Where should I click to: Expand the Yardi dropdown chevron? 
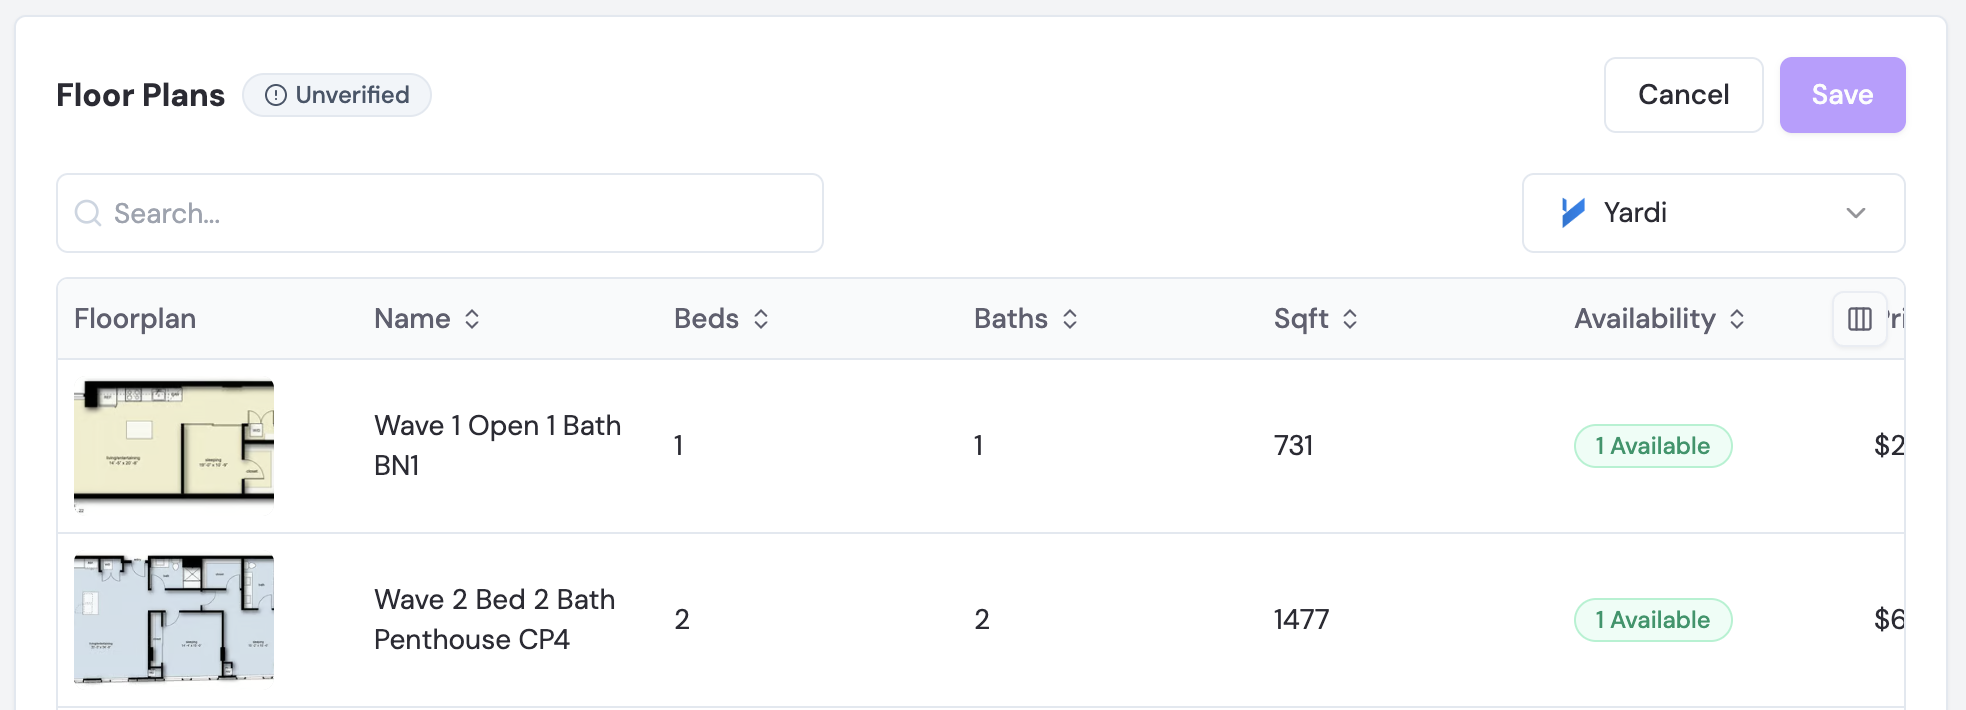[1856, 213]
